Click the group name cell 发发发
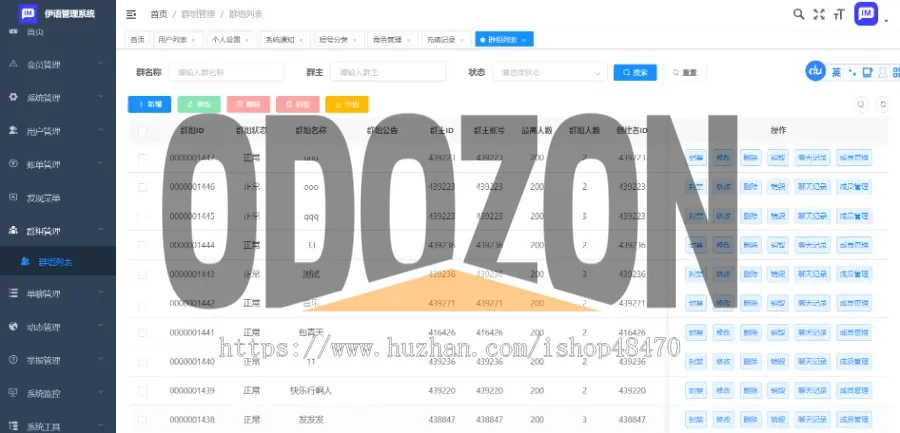 311,420
